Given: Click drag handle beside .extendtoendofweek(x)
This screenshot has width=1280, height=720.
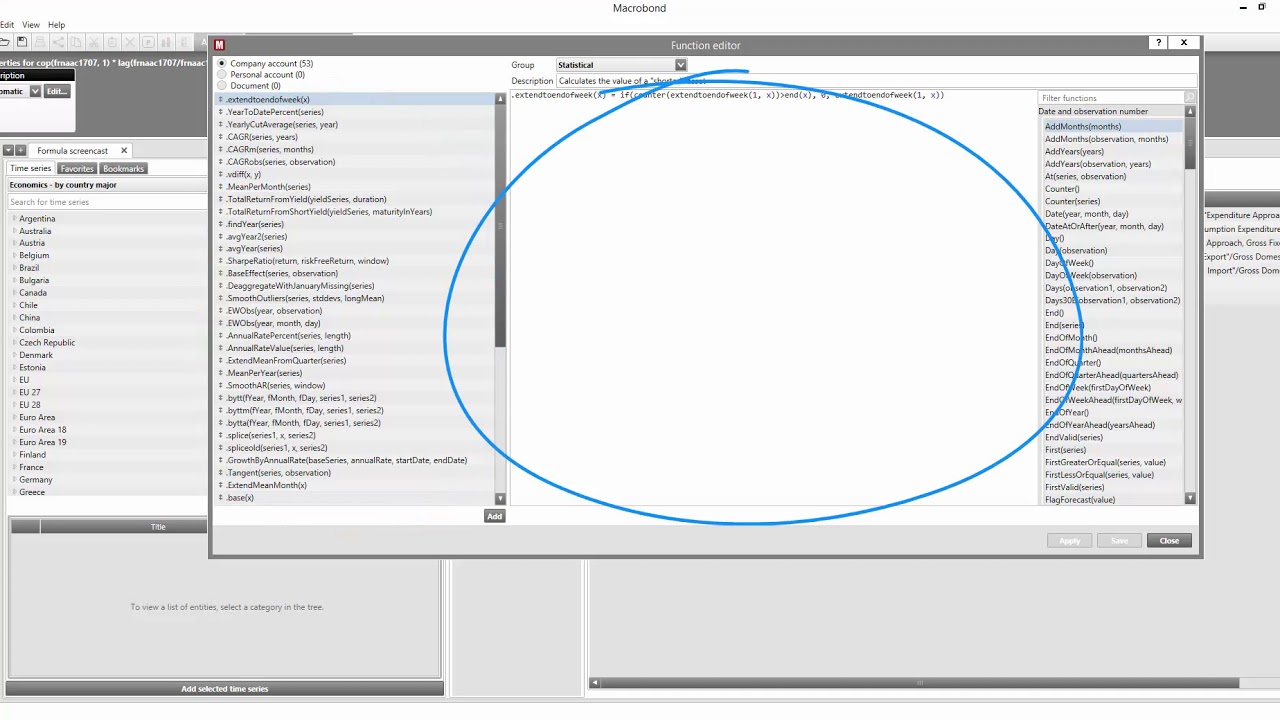Looking at the screenshot, I should point(221,100).
